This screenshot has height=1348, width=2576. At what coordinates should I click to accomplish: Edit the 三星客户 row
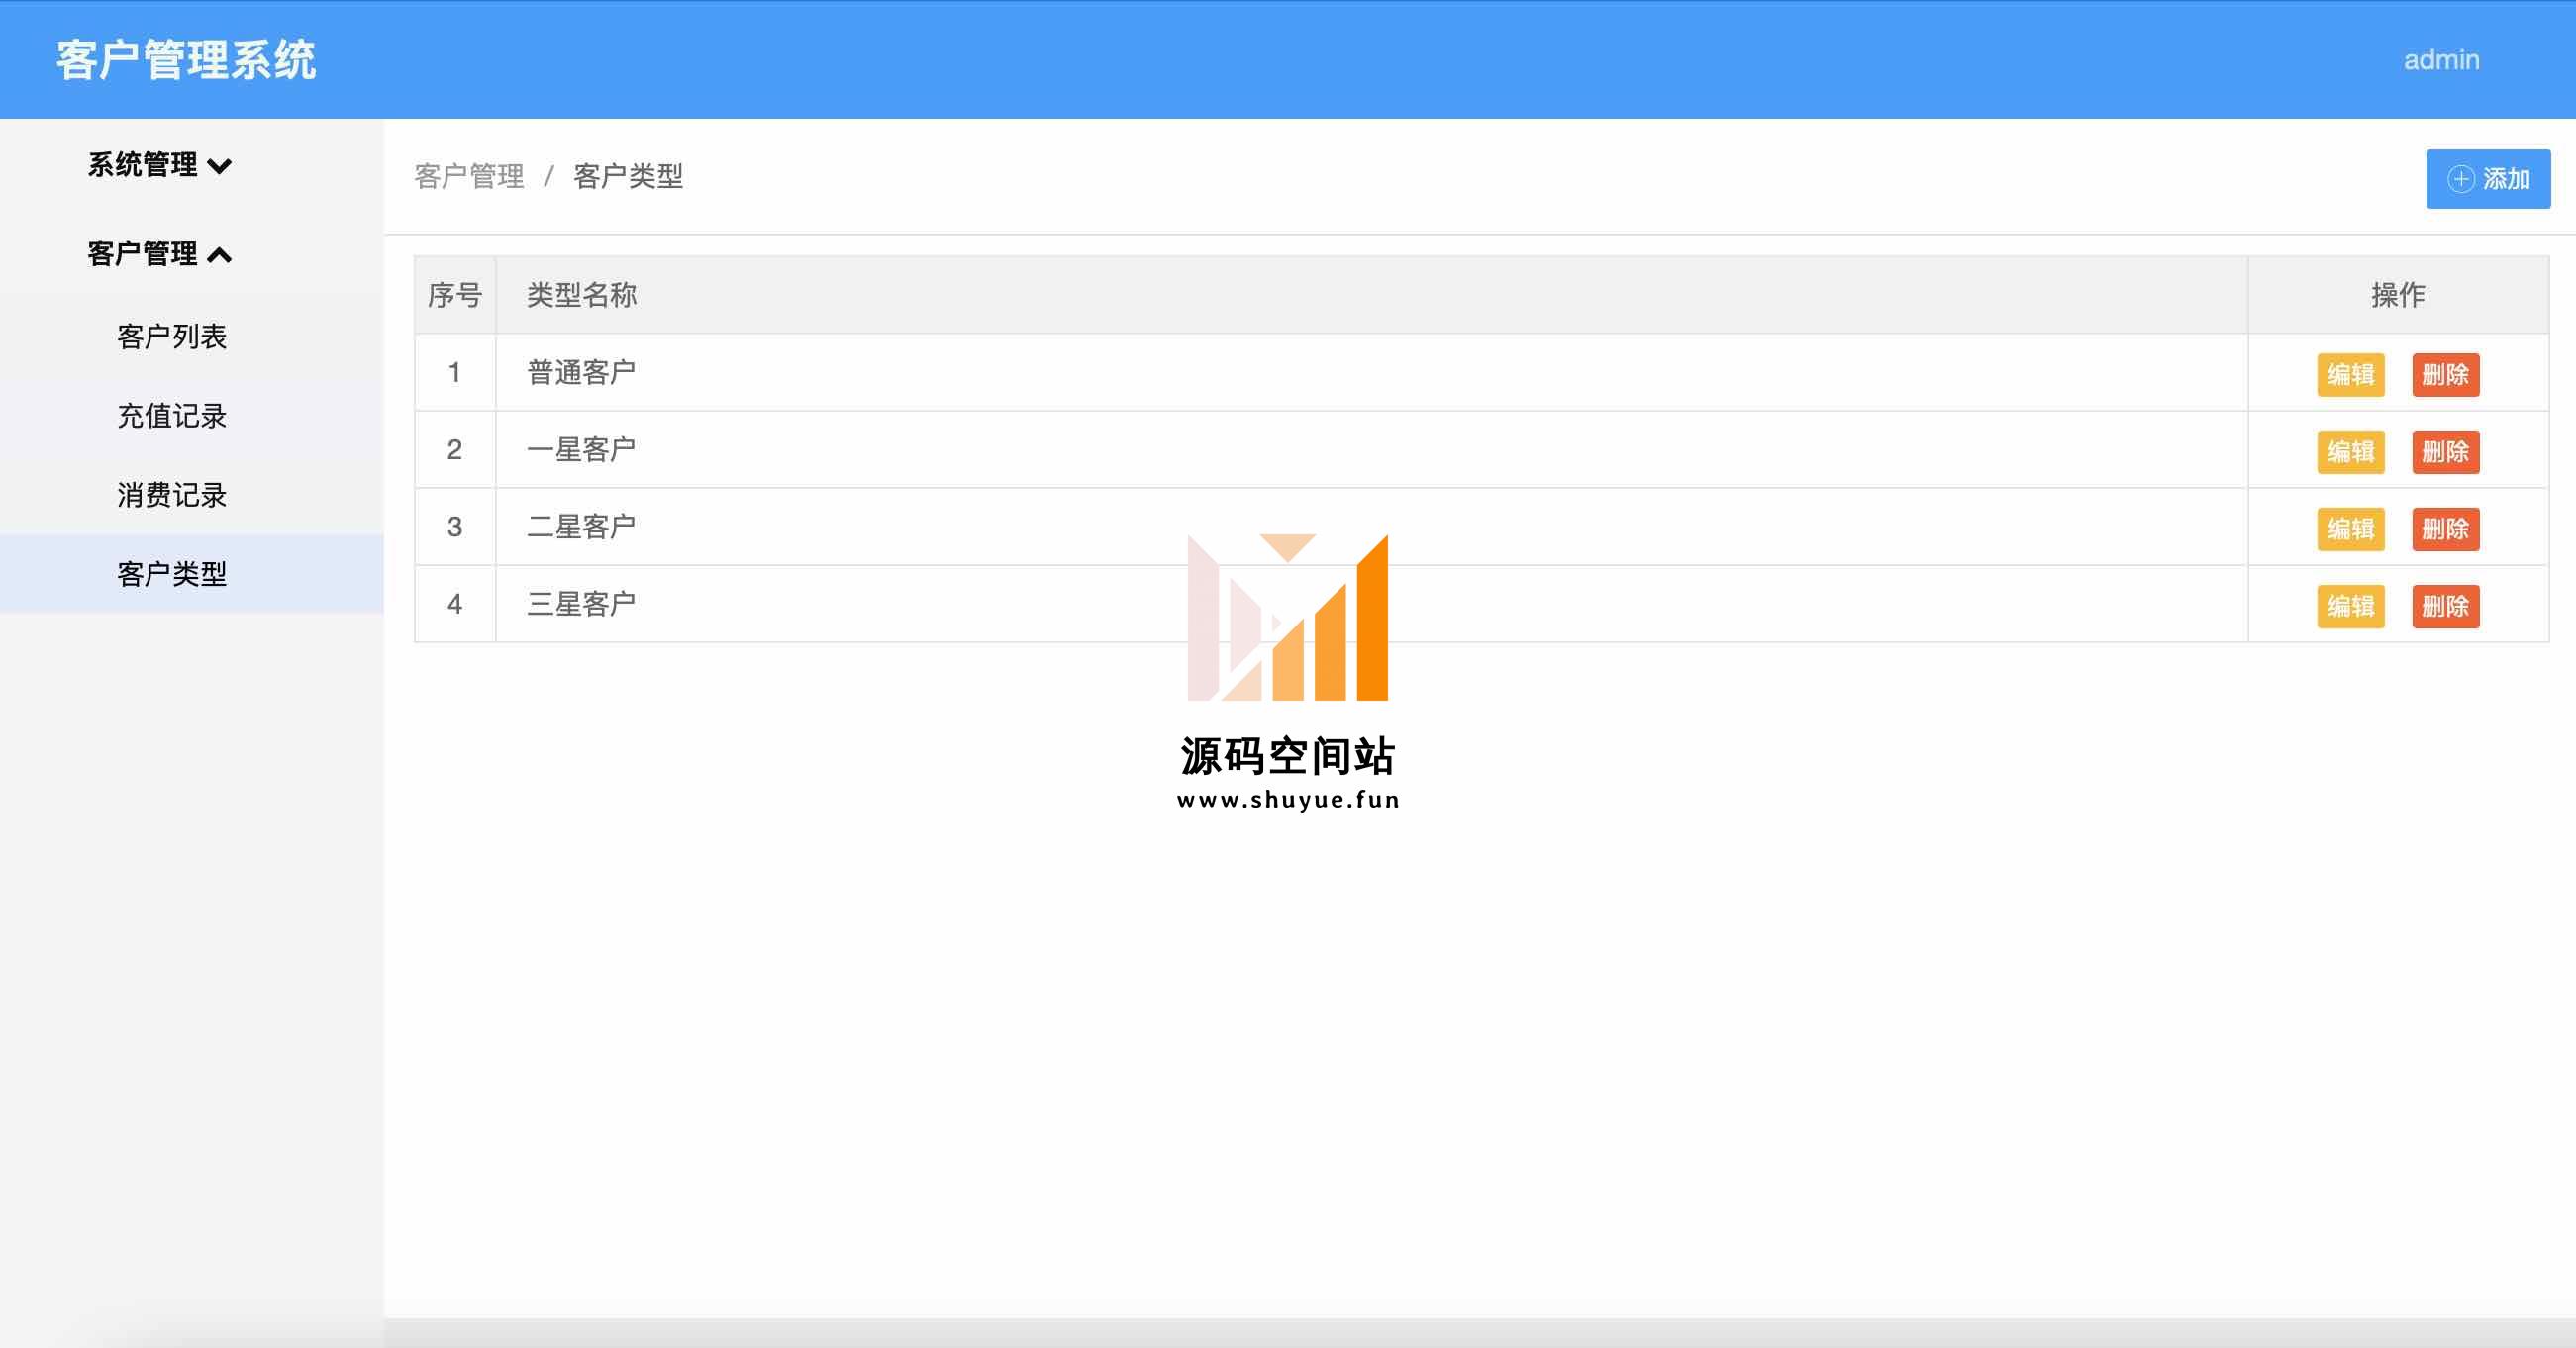pyautogui.click(x=2350, y=605)
